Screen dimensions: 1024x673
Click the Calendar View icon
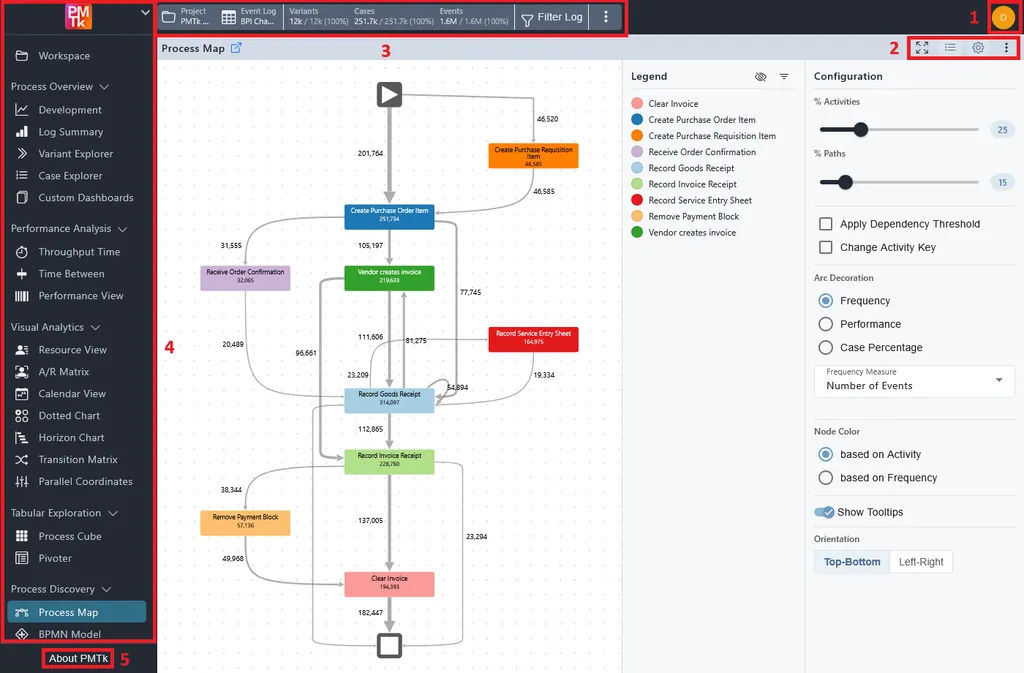pos(22,394)
